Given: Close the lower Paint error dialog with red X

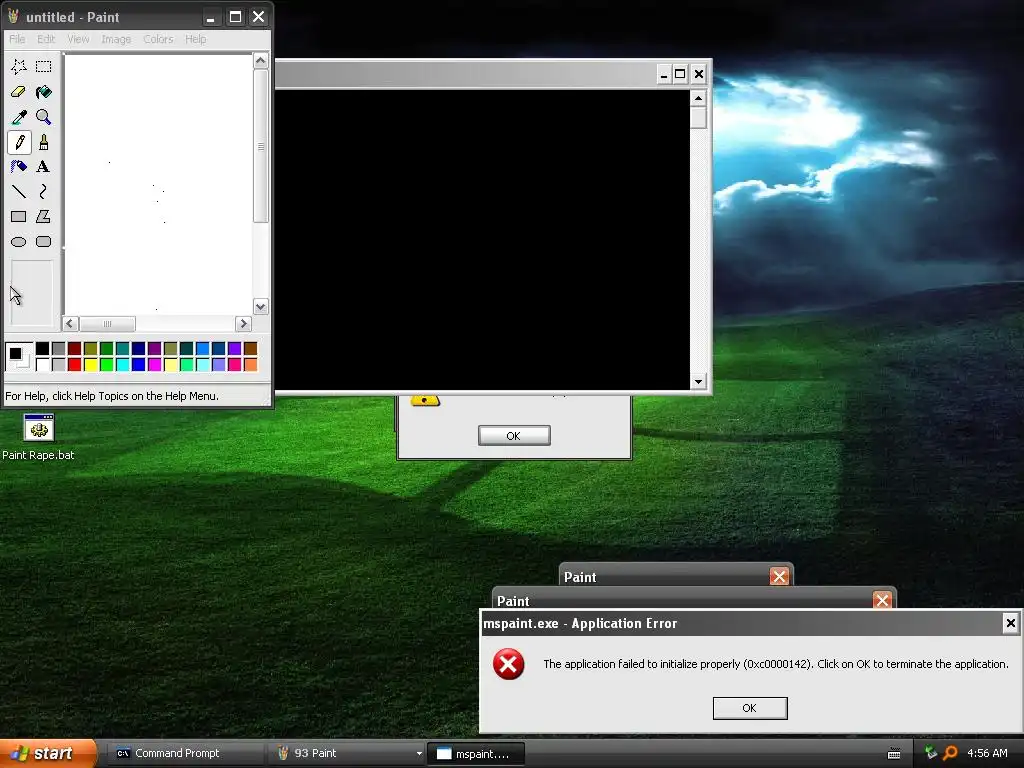Looking at the screenshot, I should (x=882, y=600).
